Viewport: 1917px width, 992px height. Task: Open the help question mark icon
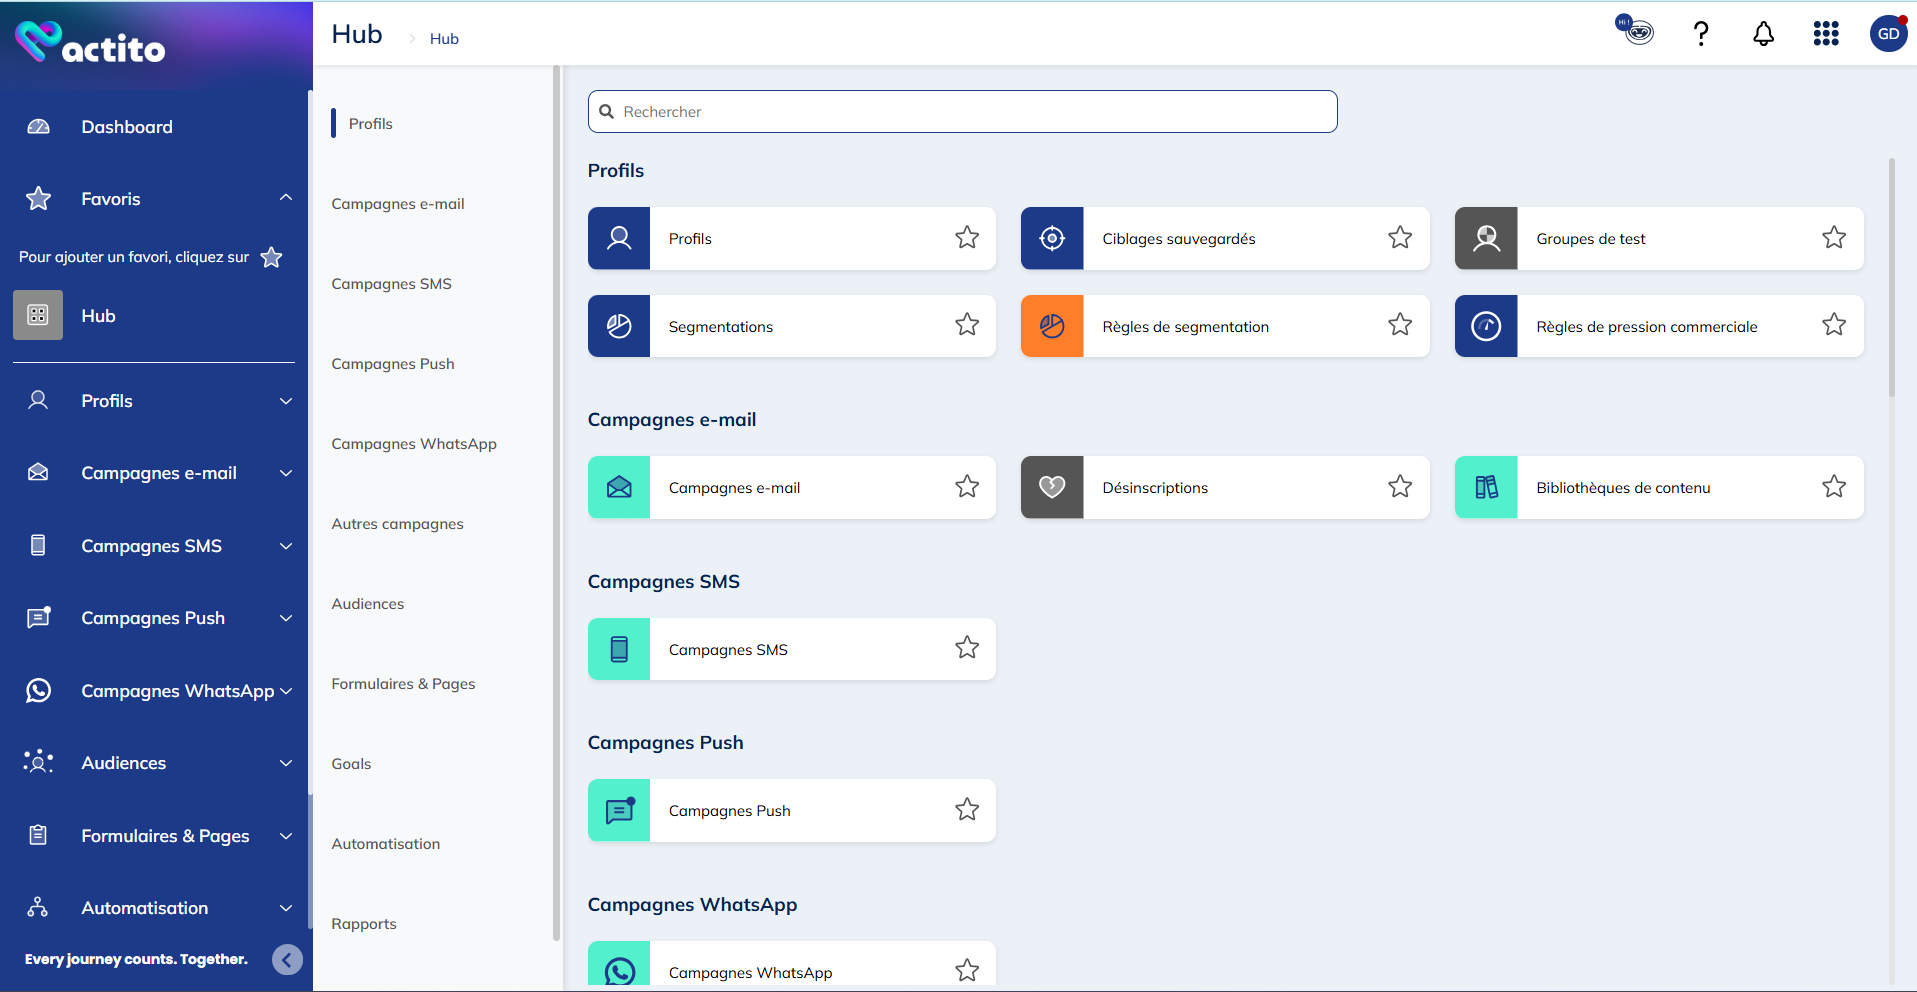(1700, 34)
